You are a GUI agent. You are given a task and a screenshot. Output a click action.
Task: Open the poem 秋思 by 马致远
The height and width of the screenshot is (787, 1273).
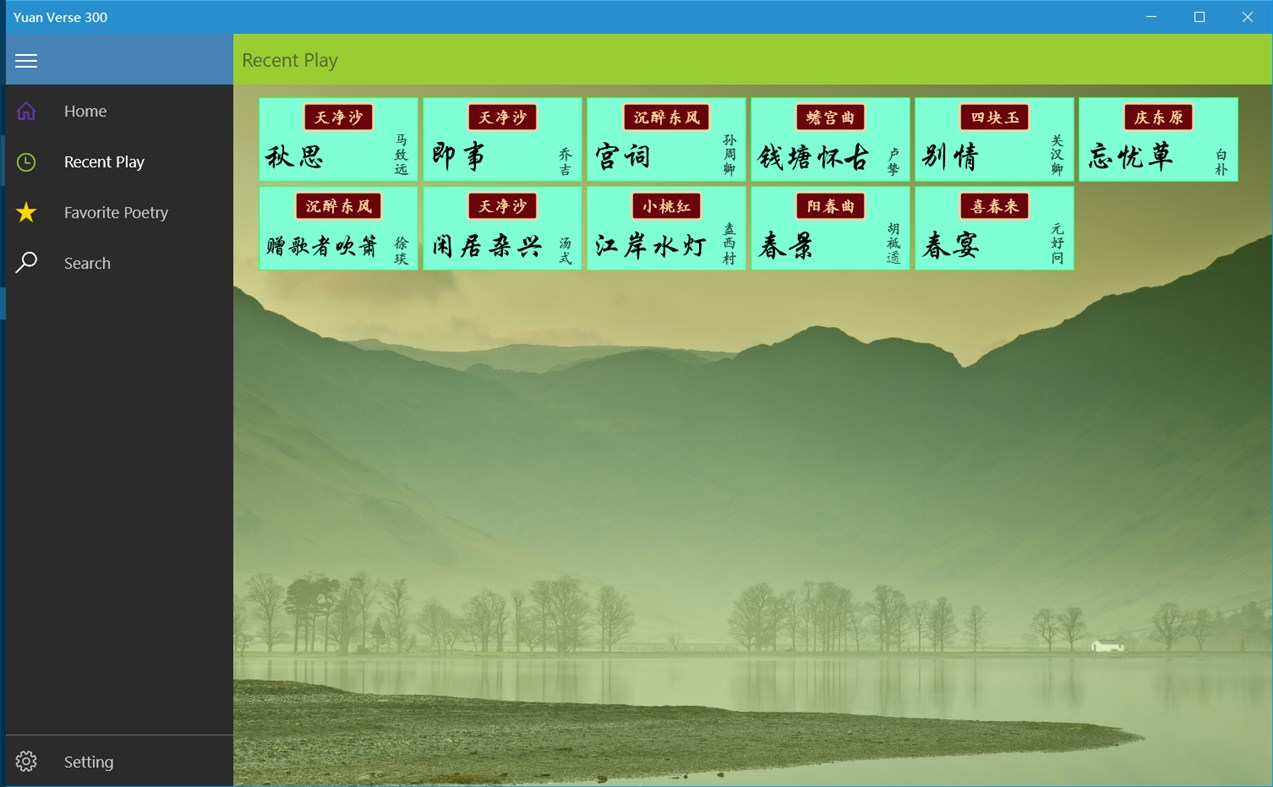pyautogui.click(x=338, y=139)
